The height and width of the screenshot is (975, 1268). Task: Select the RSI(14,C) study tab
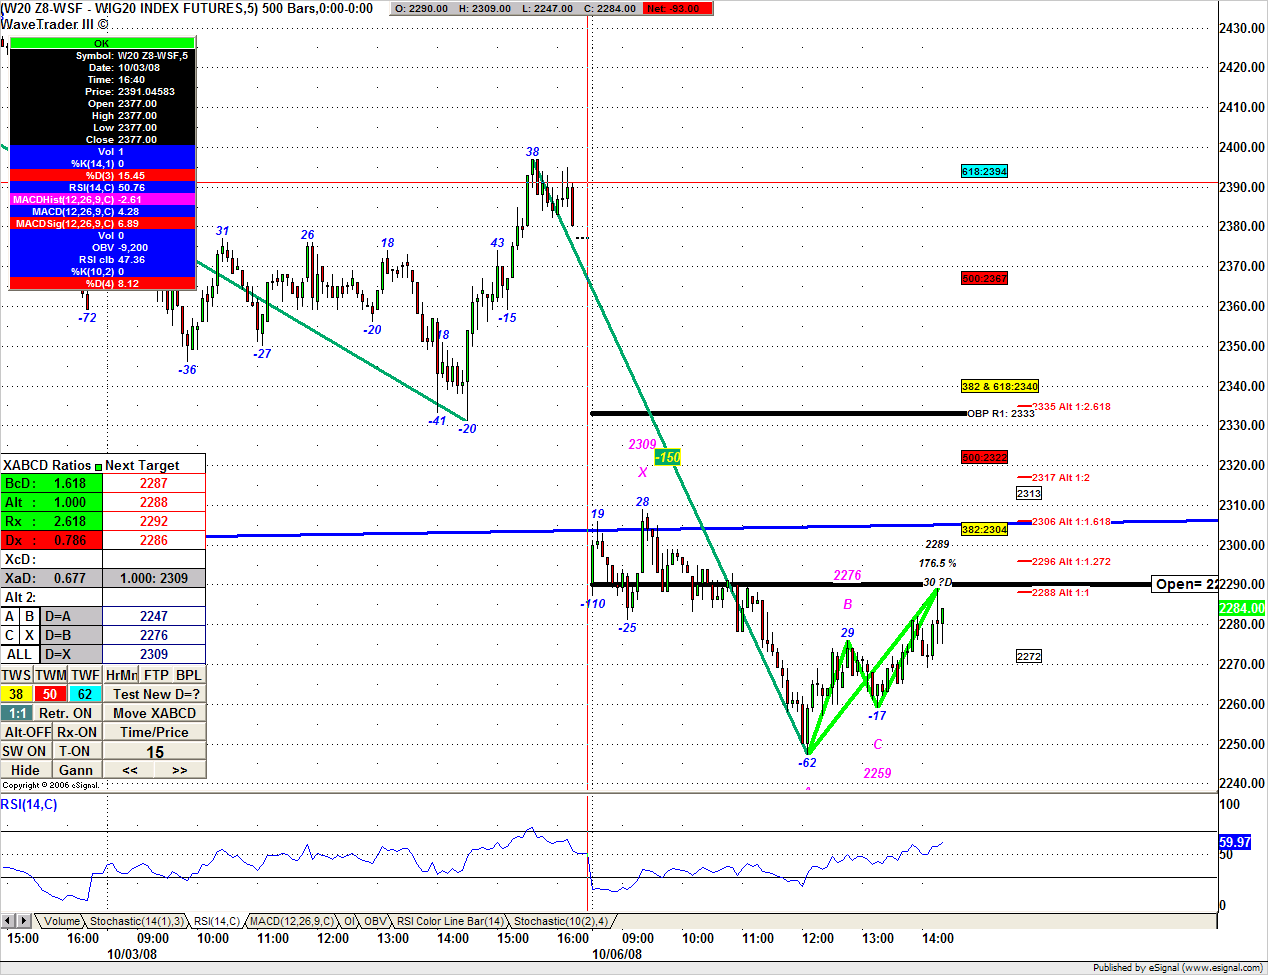pos(216,921)
